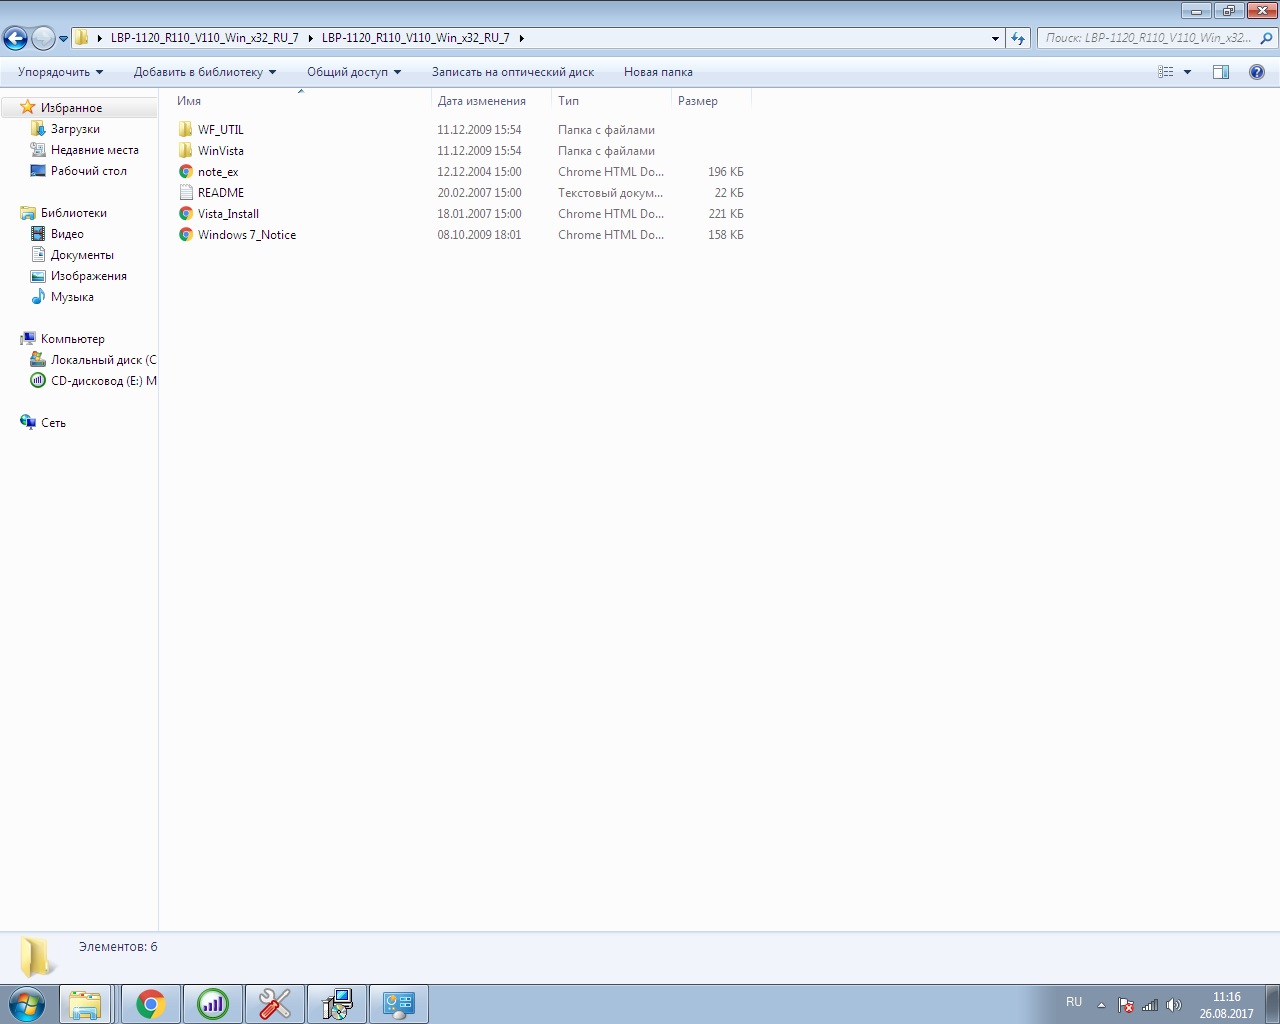Click the refresh icon beside address bar
This screenshot has height=1024, width=1280.
[x=1018, y=38]
